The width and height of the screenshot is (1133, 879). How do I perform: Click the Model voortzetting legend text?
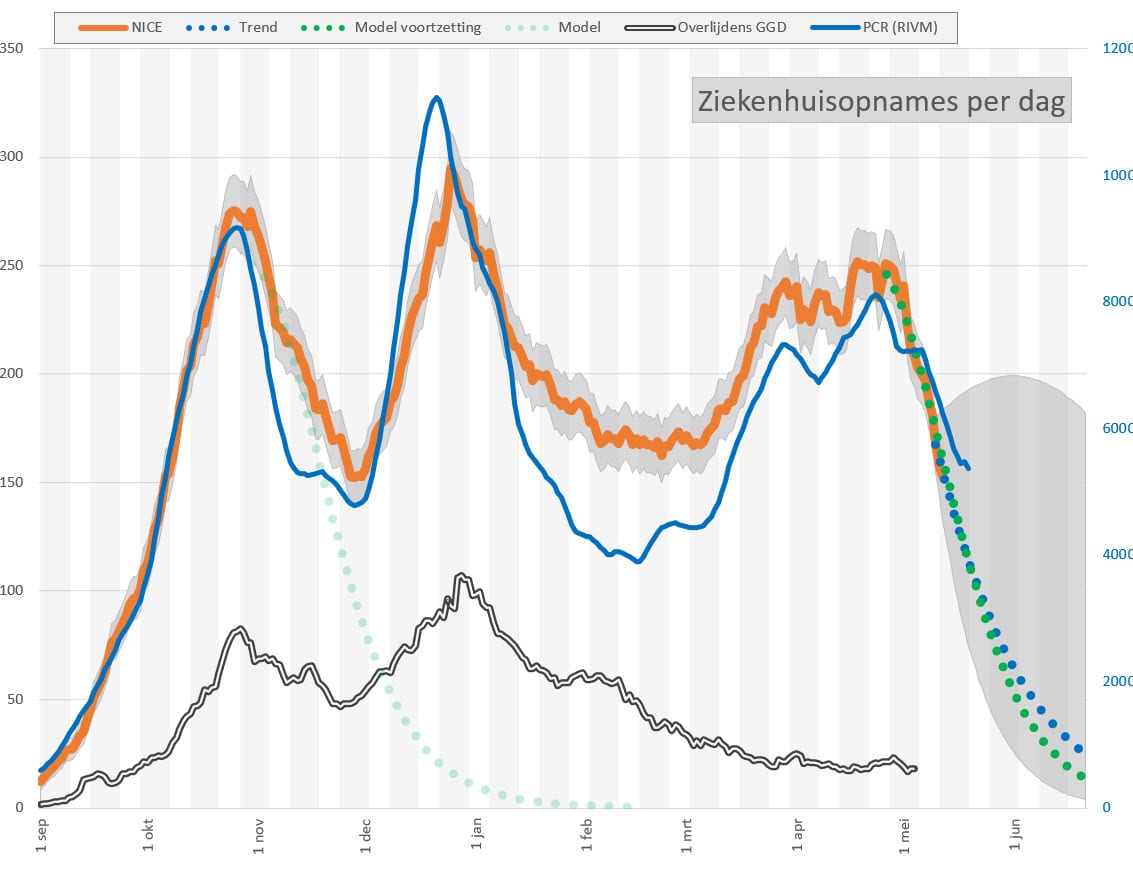418,27
